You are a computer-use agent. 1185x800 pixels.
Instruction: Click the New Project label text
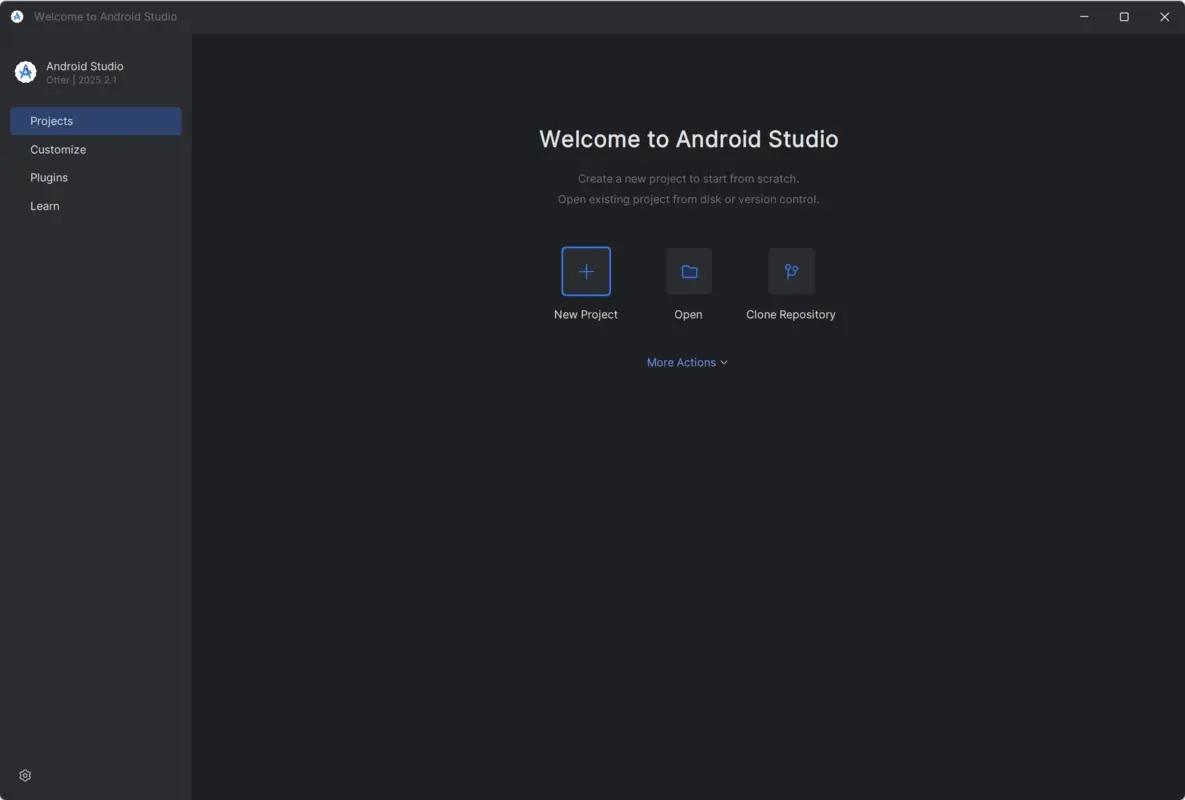coord(586,314)
